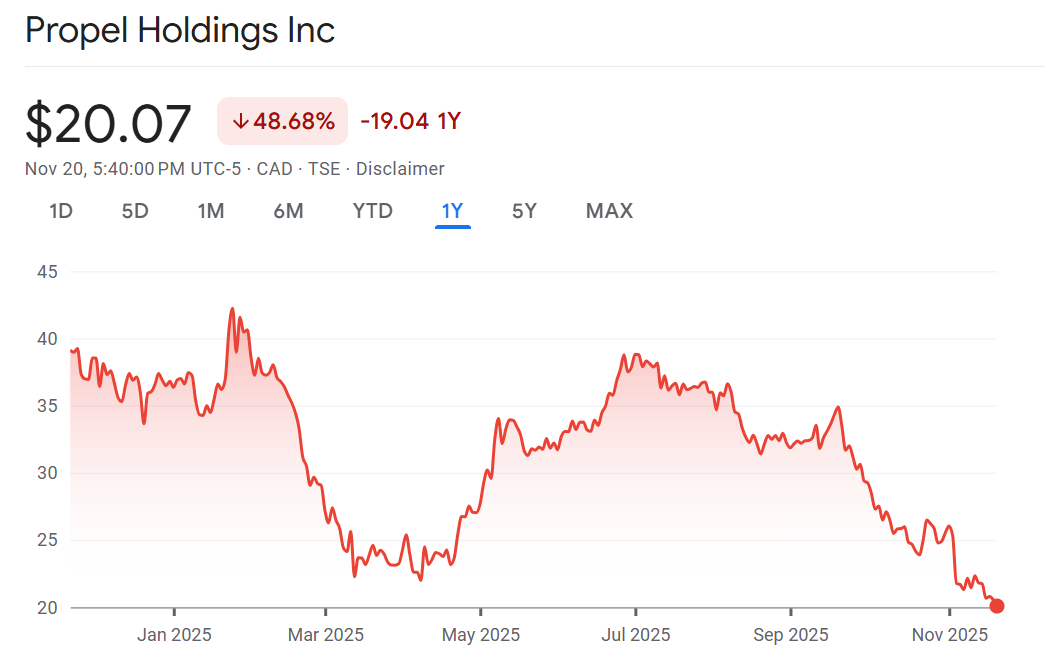The image size is (1045, 664).
Task: Click the Jul 2025 axis label
Action: (x=636, y=635)
